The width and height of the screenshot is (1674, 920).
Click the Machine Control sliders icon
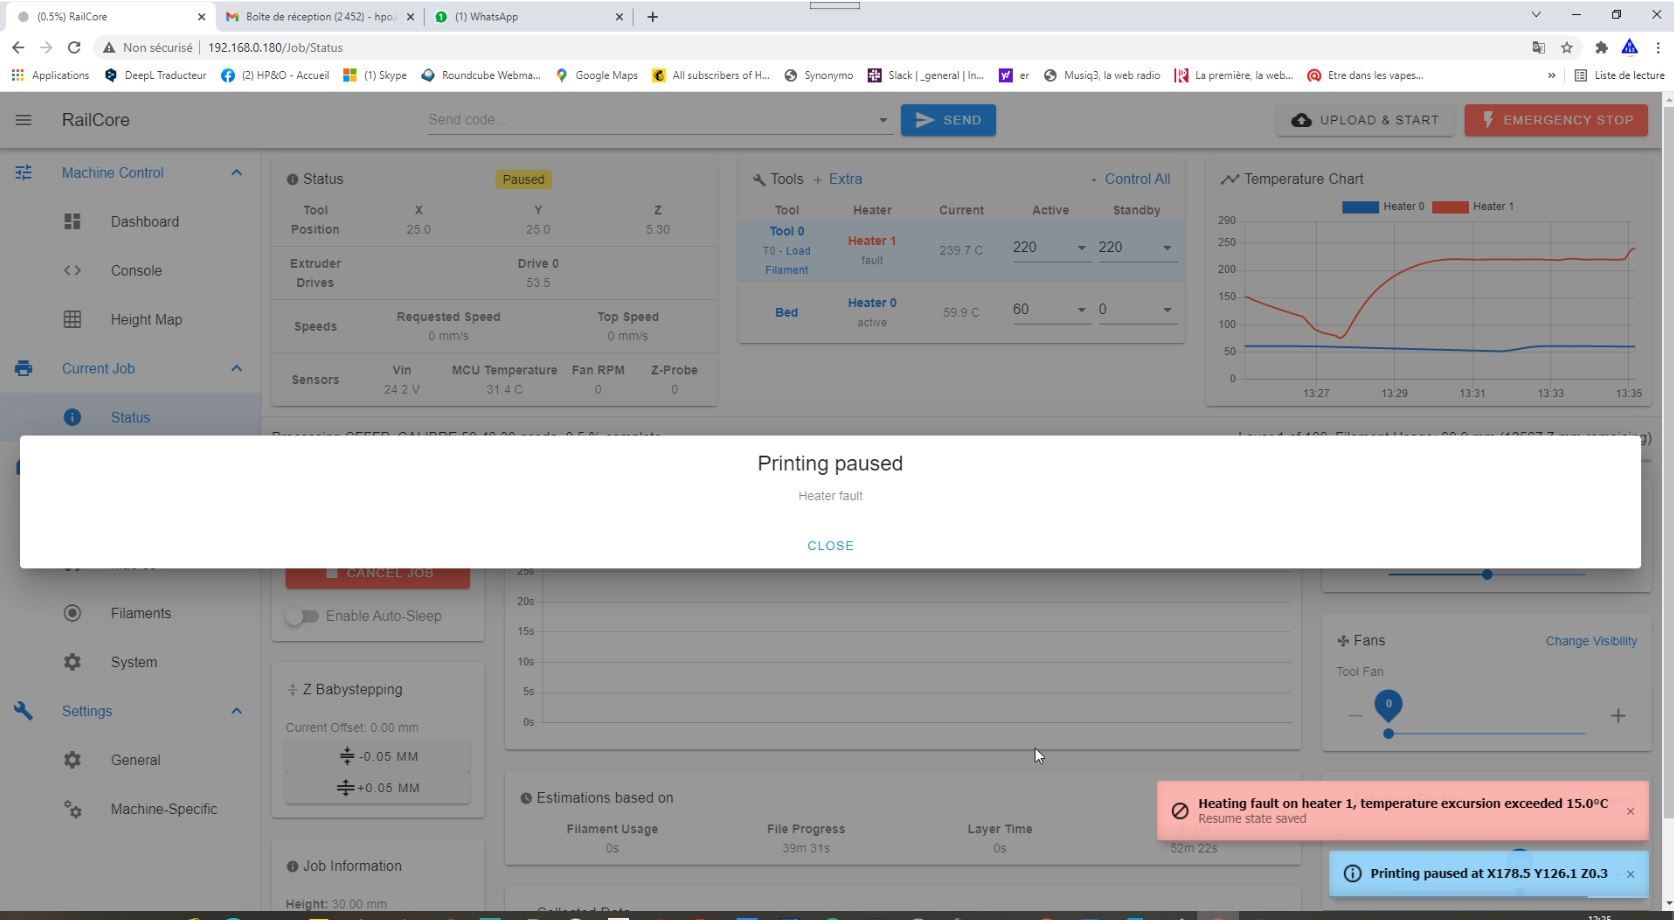tap(23, 173)
